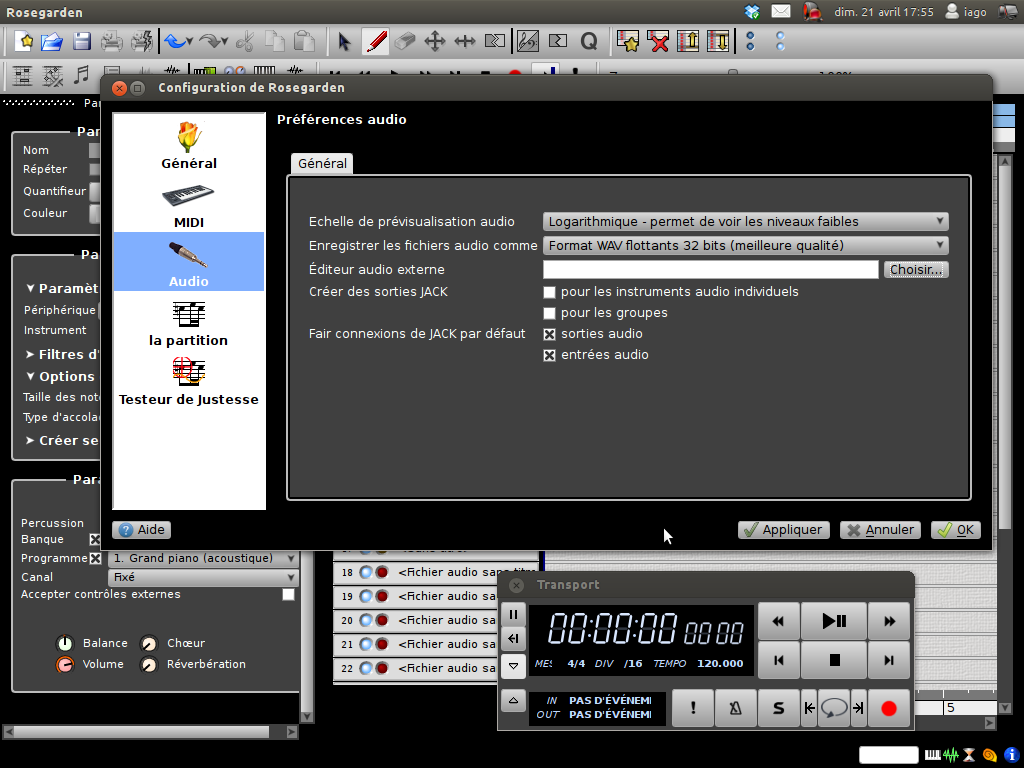This screenshot has height=768, width=1024.
Task: Click the 'Éditeur audio externe' text field
Action: (x=711, y=269)
